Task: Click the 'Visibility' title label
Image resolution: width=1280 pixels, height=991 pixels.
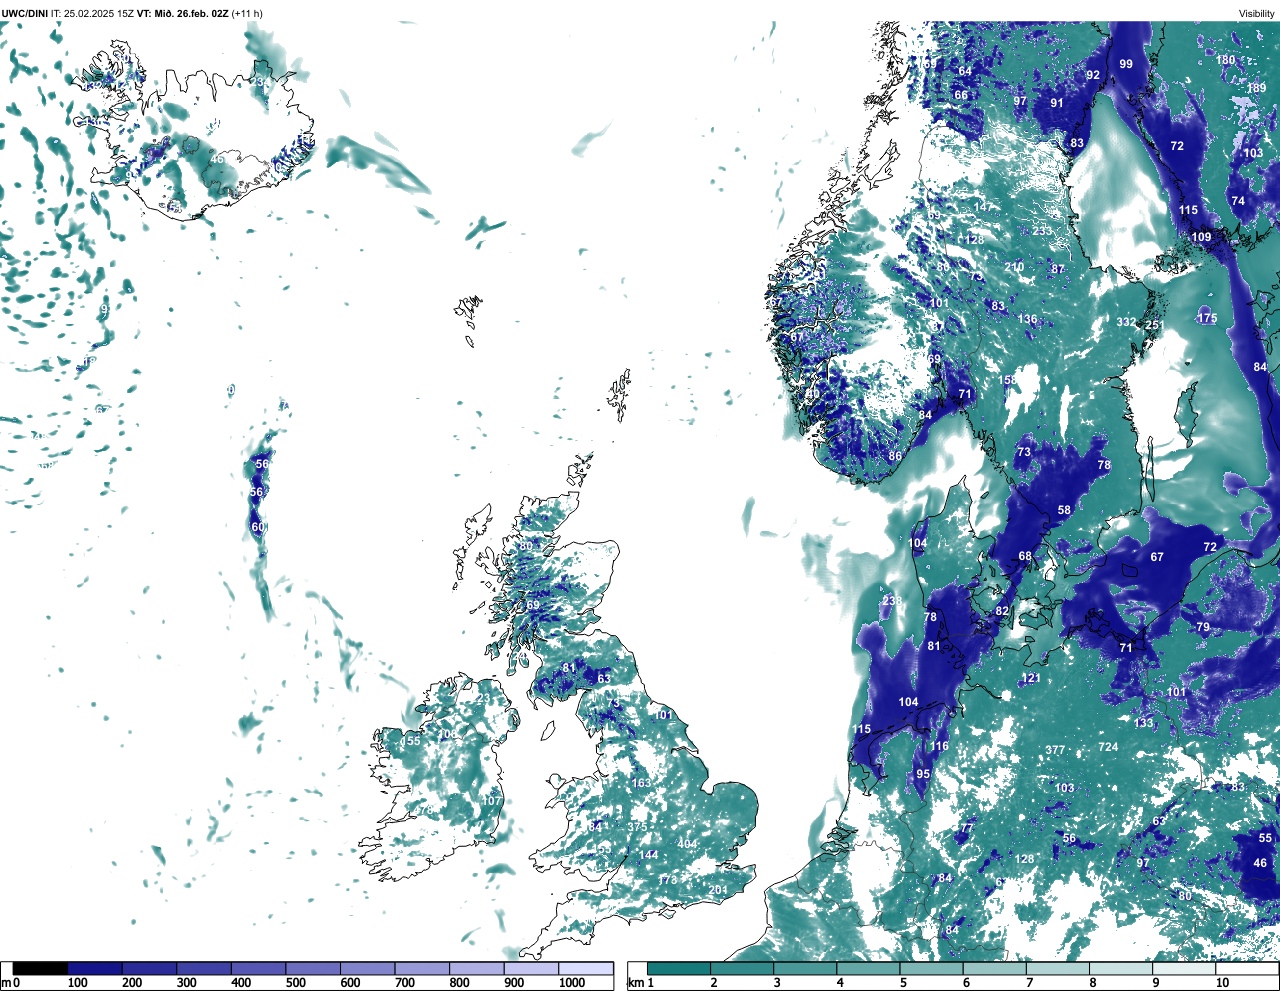Action: [1256, 13]
